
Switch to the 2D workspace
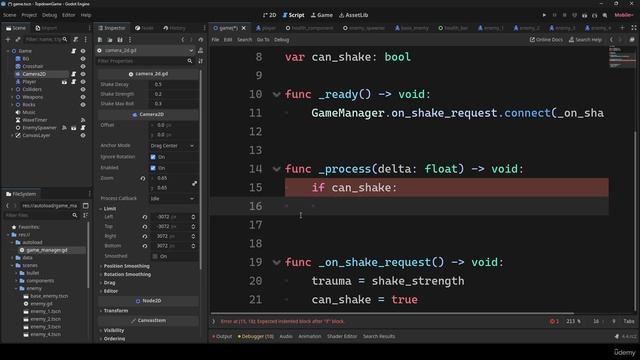point(269,15)
